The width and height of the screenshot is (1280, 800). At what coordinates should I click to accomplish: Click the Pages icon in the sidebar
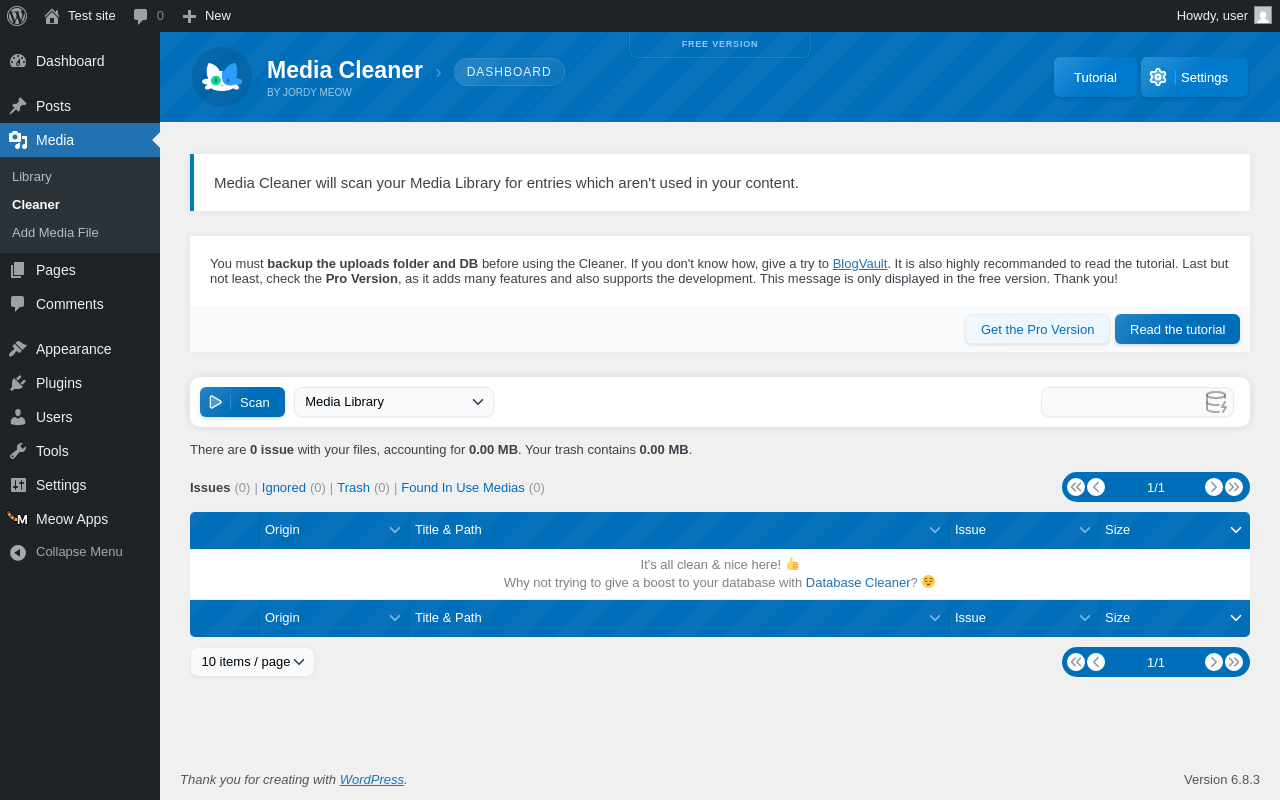[x=18, y=270]
